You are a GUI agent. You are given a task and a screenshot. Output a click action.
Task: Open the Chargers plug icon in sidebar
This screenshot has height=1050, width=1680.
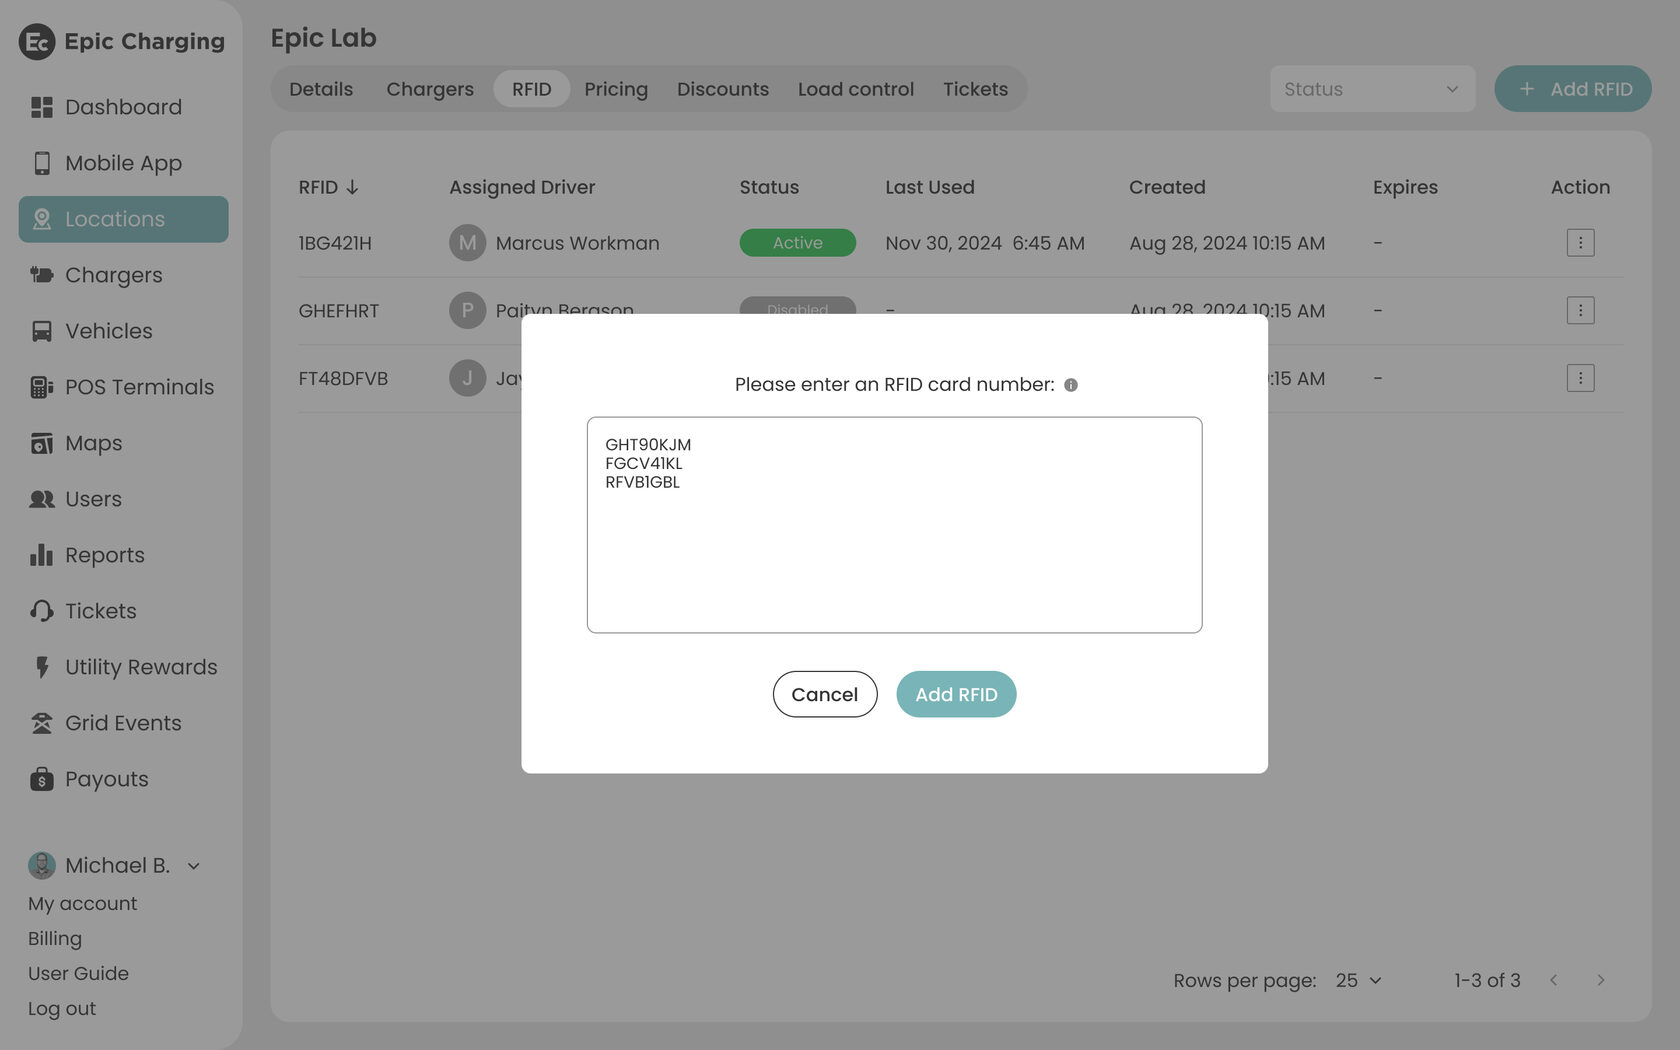(41, 275)
